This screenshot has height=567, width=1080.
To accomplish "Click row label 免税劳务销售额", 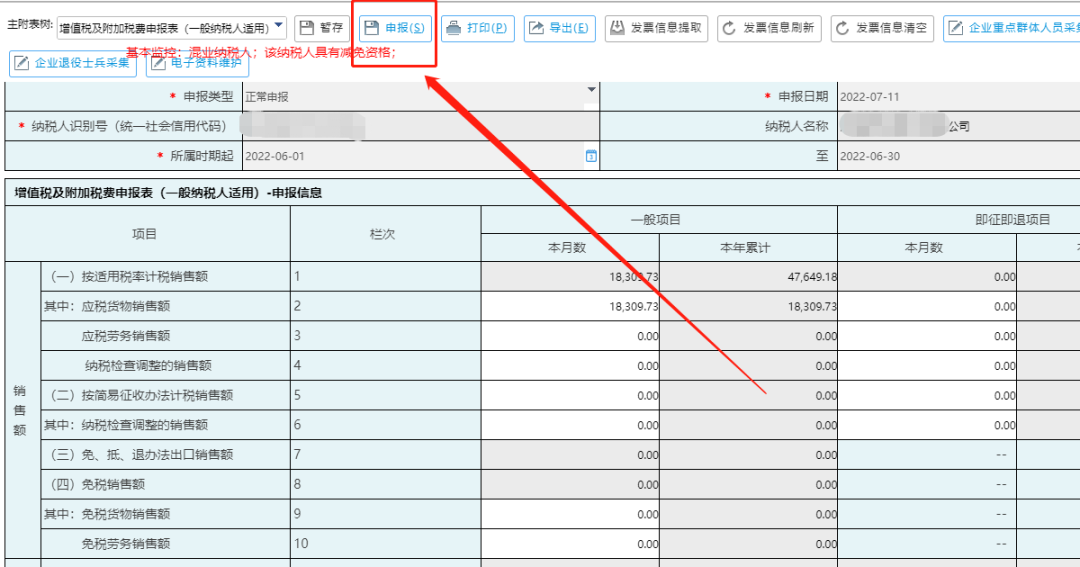I will (126, 544).
